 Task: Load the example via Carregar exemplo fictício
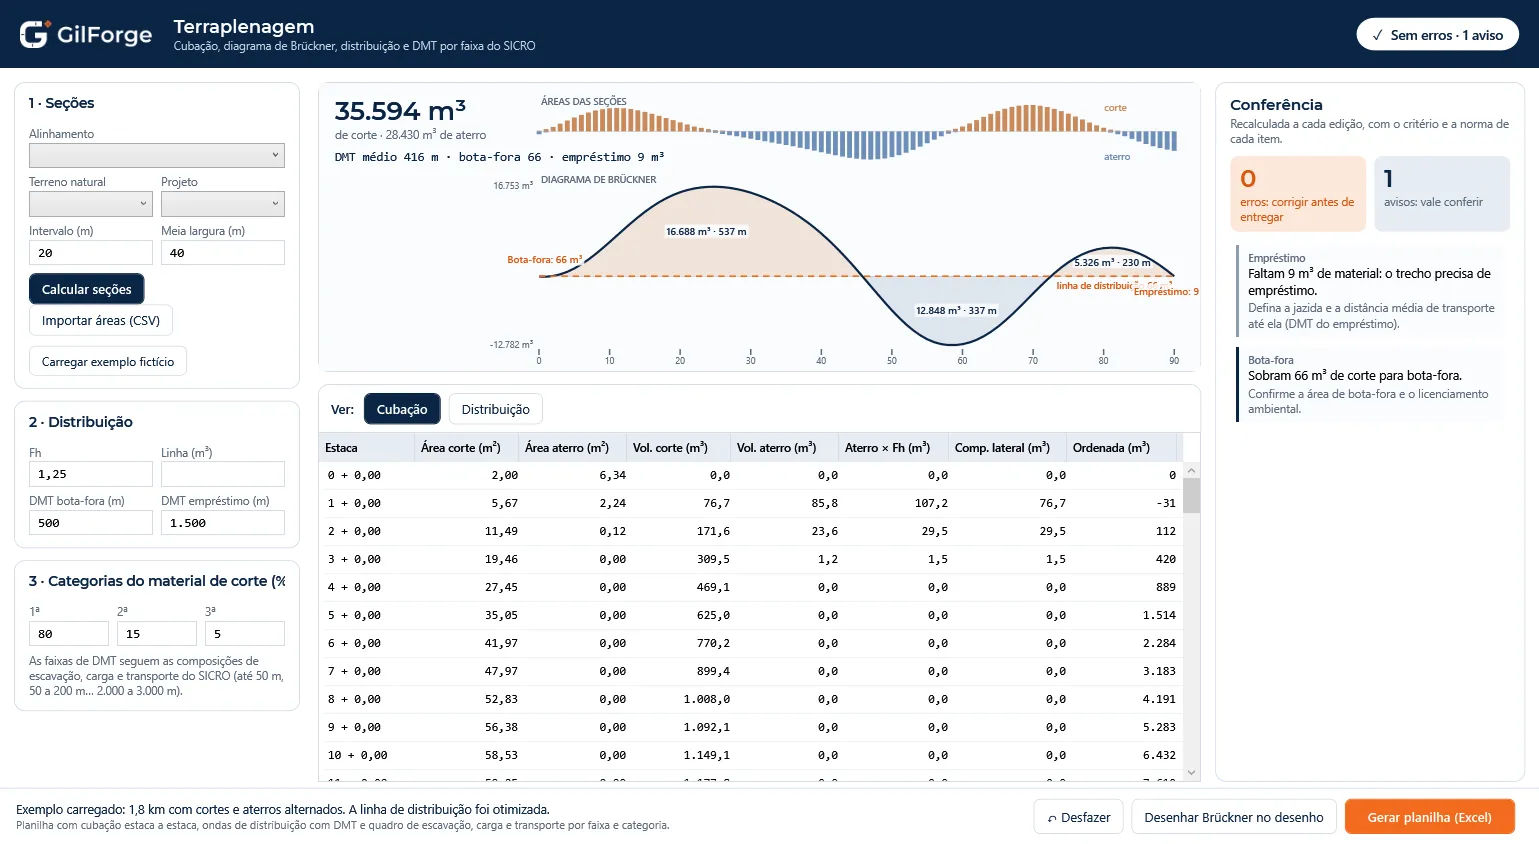pyautogui.click(x=108, y=362)
